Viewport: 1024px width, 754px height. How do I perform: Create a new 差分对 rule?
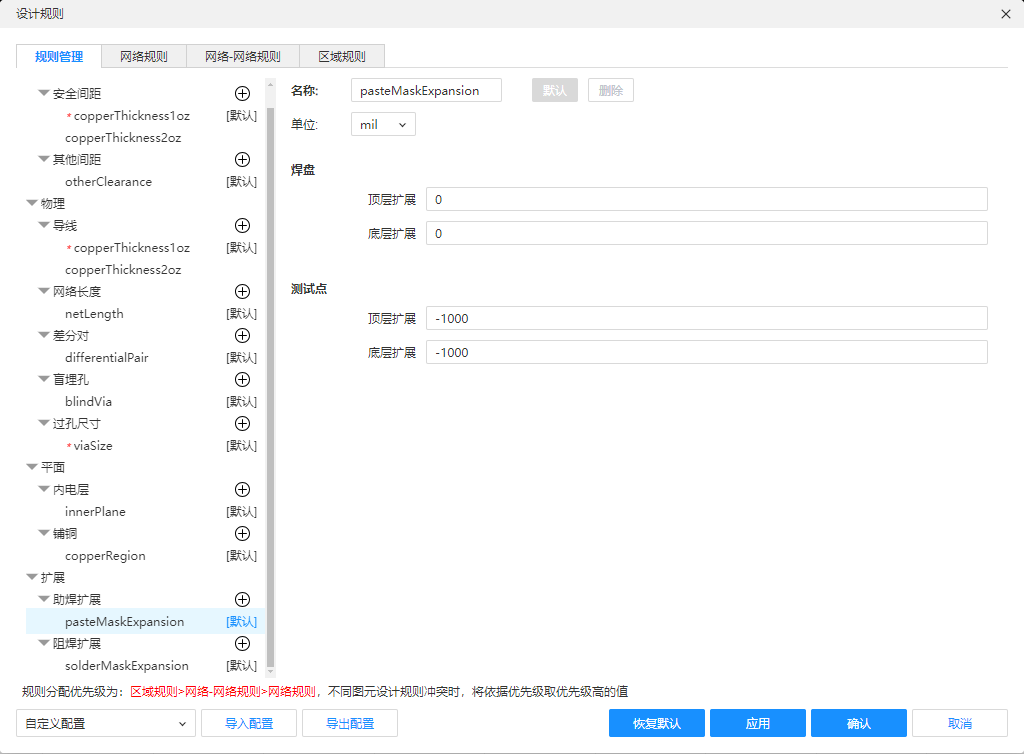point(242,335)
